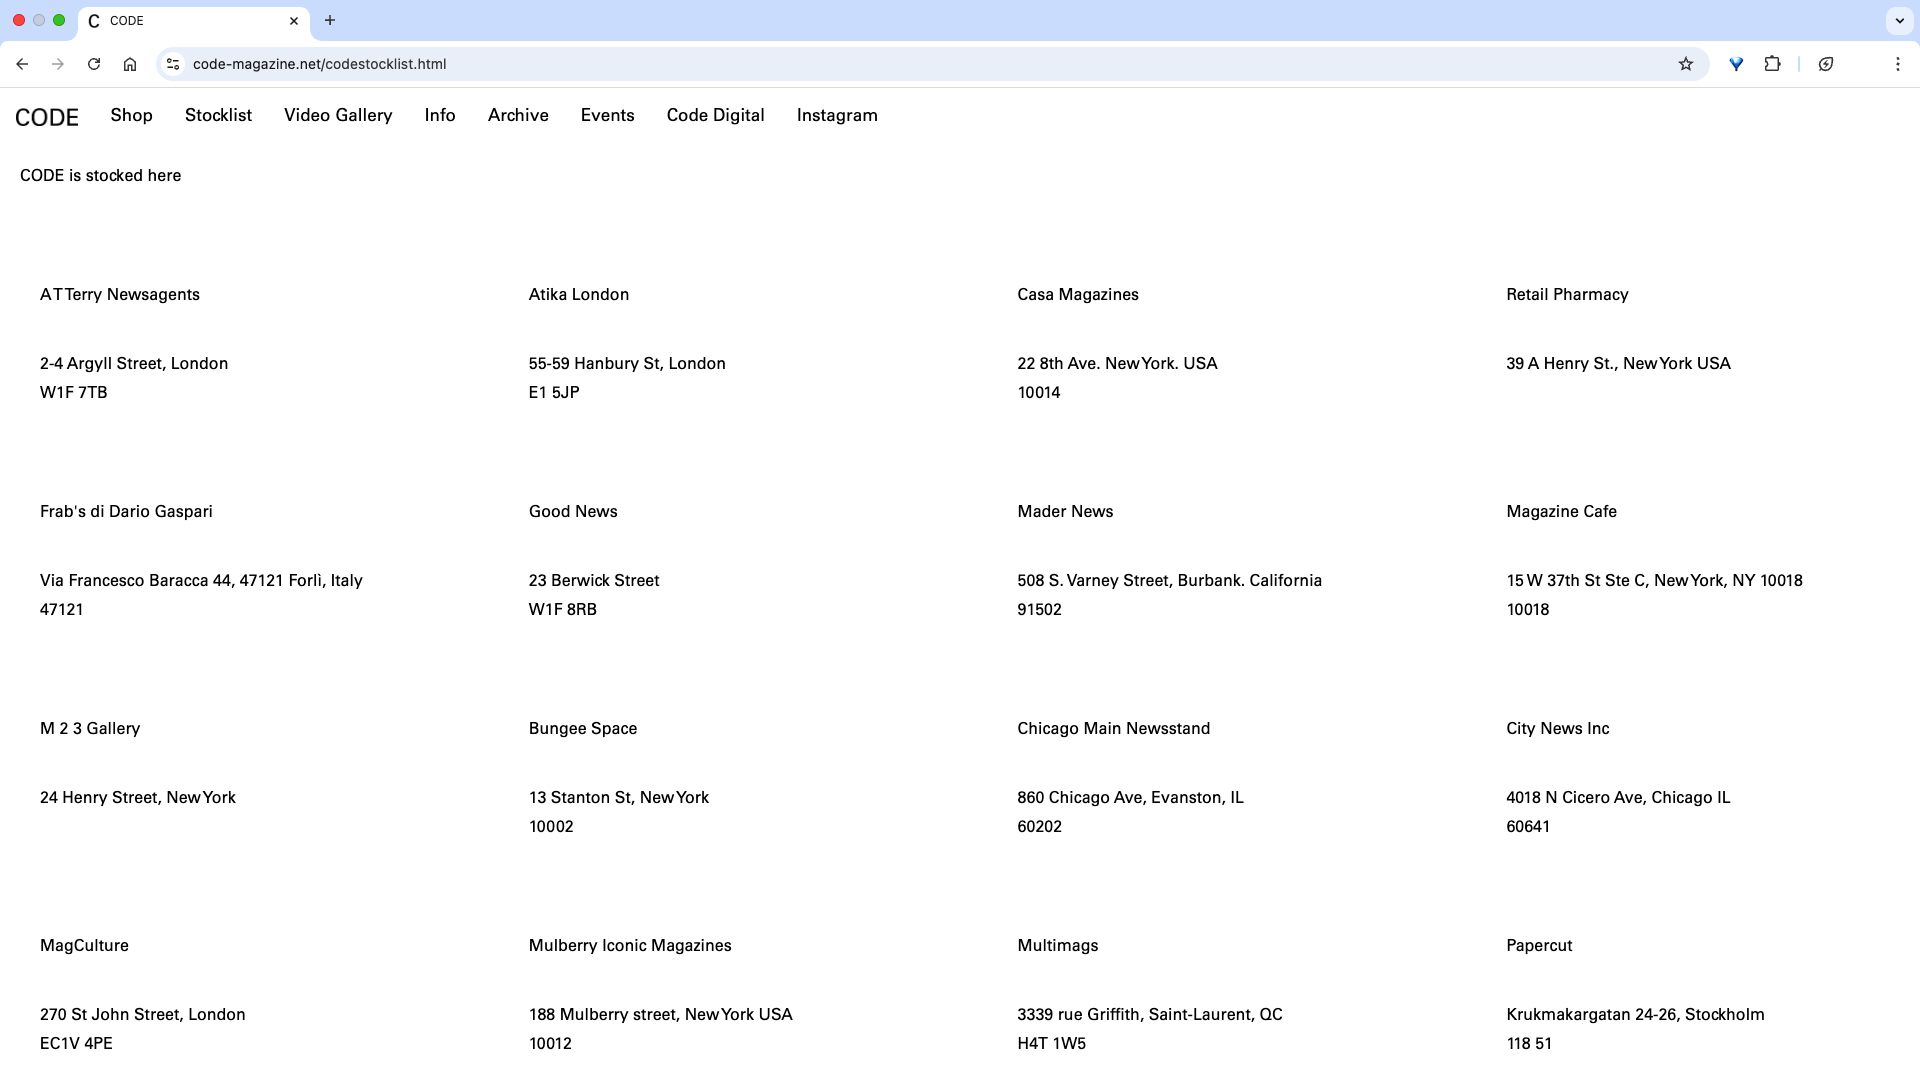Click Casa Magazines stockist name
The height and width of the screenshot is (1080, 1920).
pos(1078,295)
